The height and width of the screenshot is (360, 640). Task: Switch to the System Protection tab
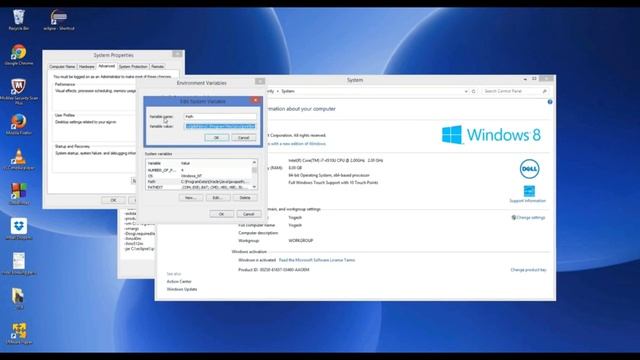[133, 67]
